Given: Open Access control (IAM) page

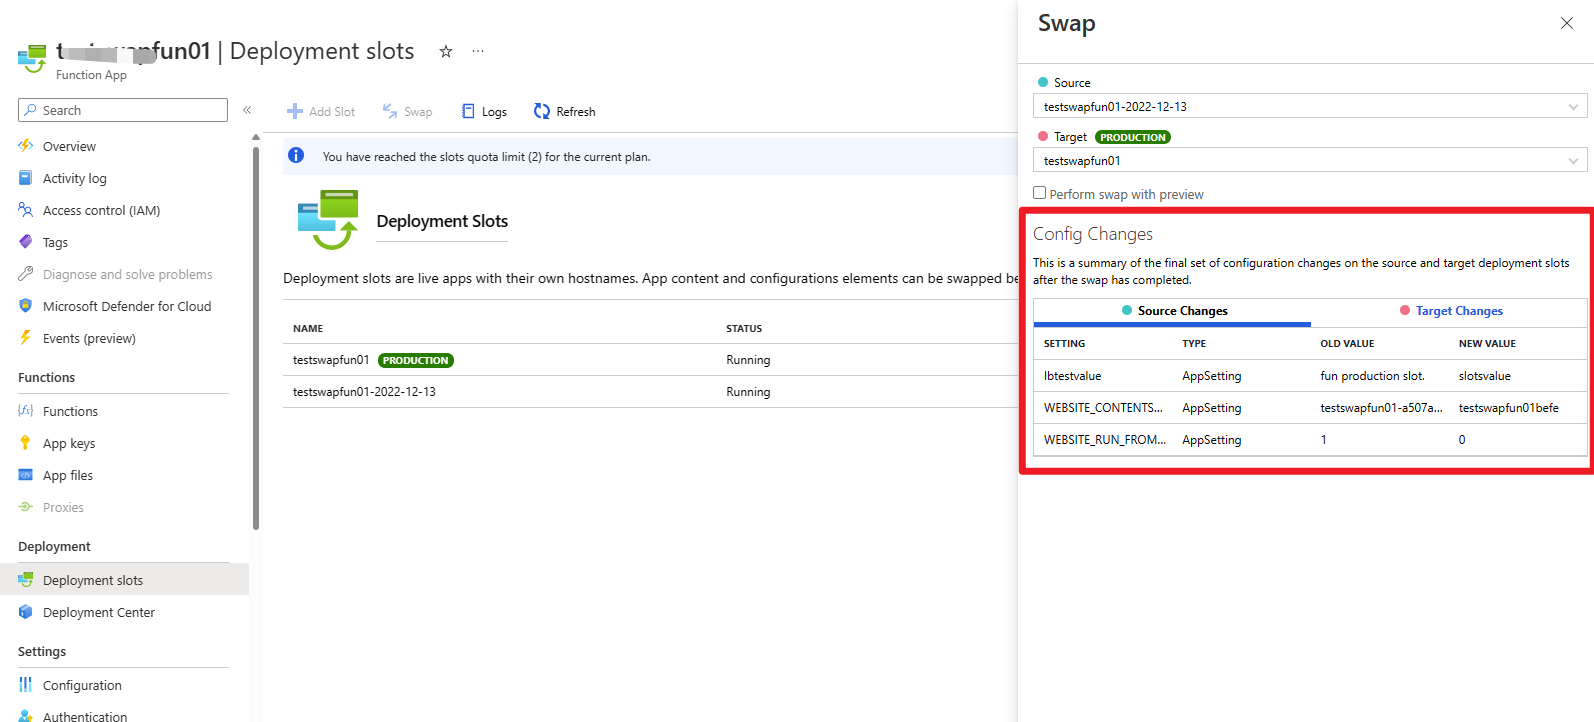Looking at the screenshot, I should click(101, 210).
